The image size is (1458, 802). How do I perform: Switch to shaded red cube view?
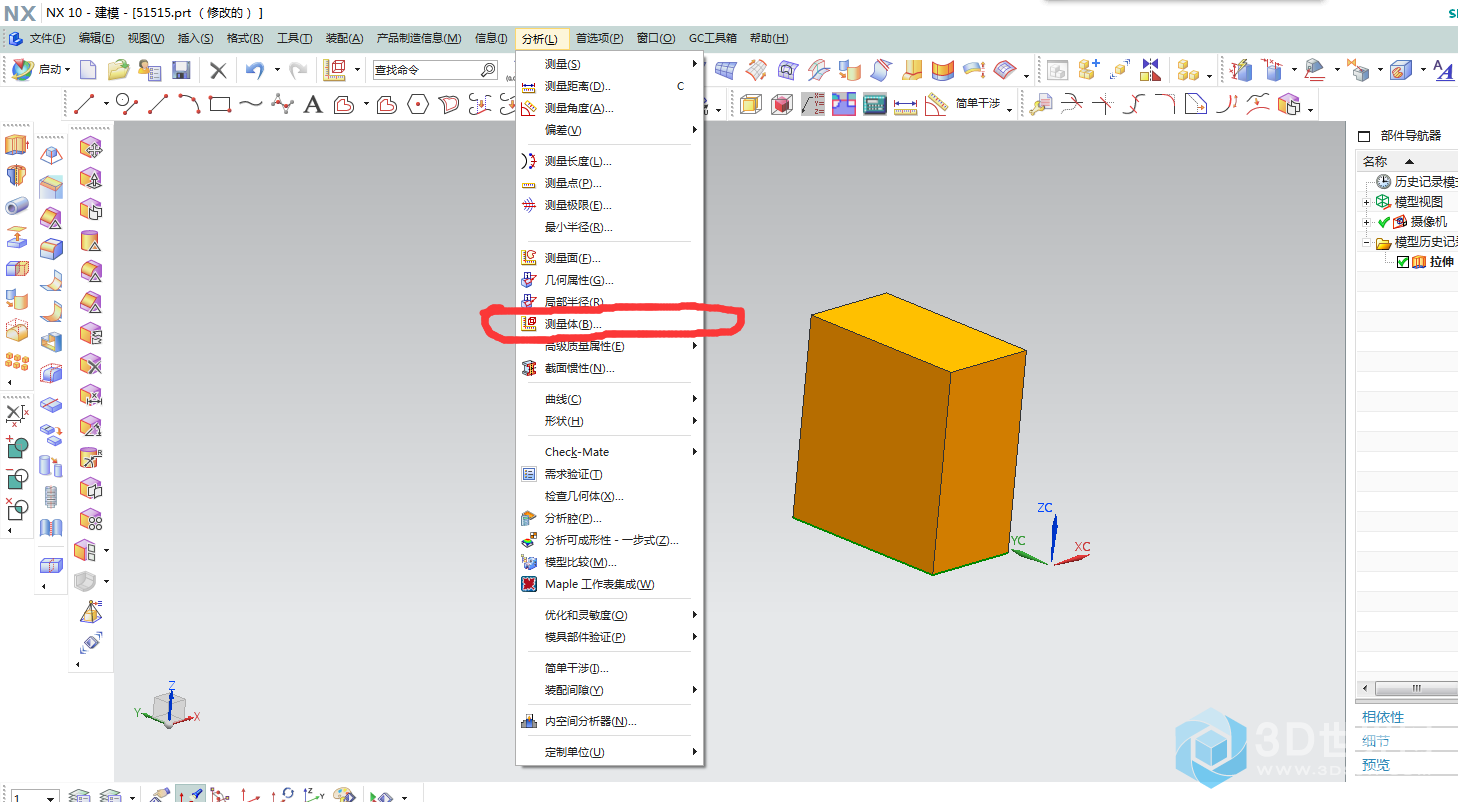pyautogui.click(x=782, y=104)
